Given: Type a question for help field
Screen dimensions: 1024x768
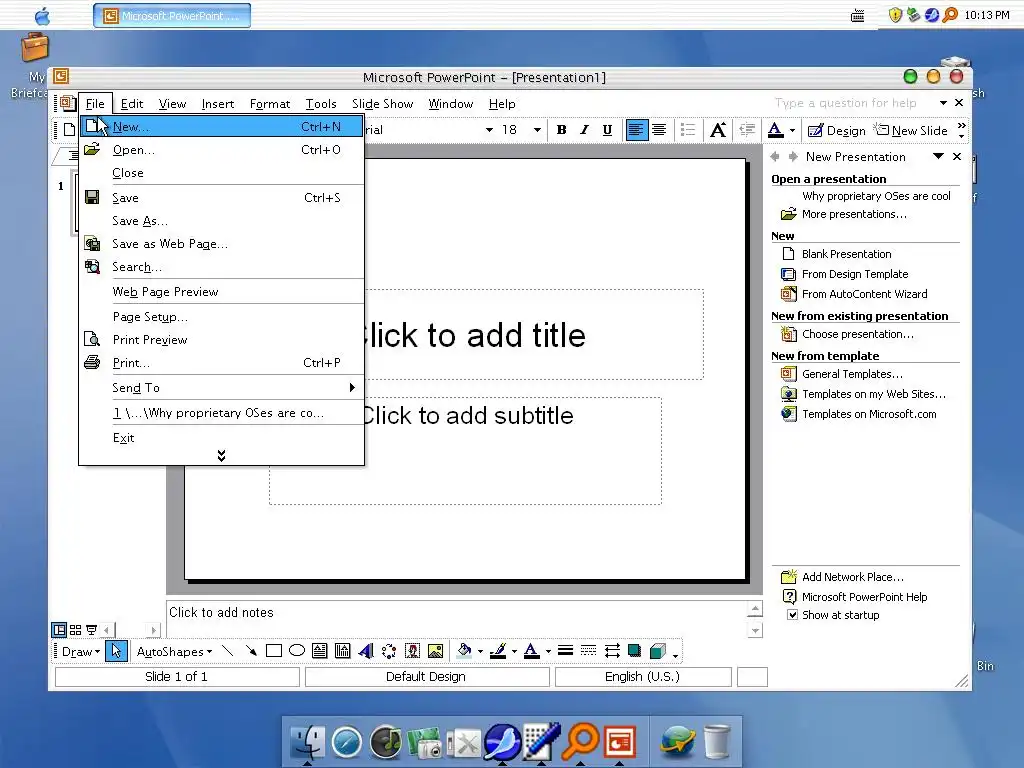Looking at the screenshot, I should point(846,103).
